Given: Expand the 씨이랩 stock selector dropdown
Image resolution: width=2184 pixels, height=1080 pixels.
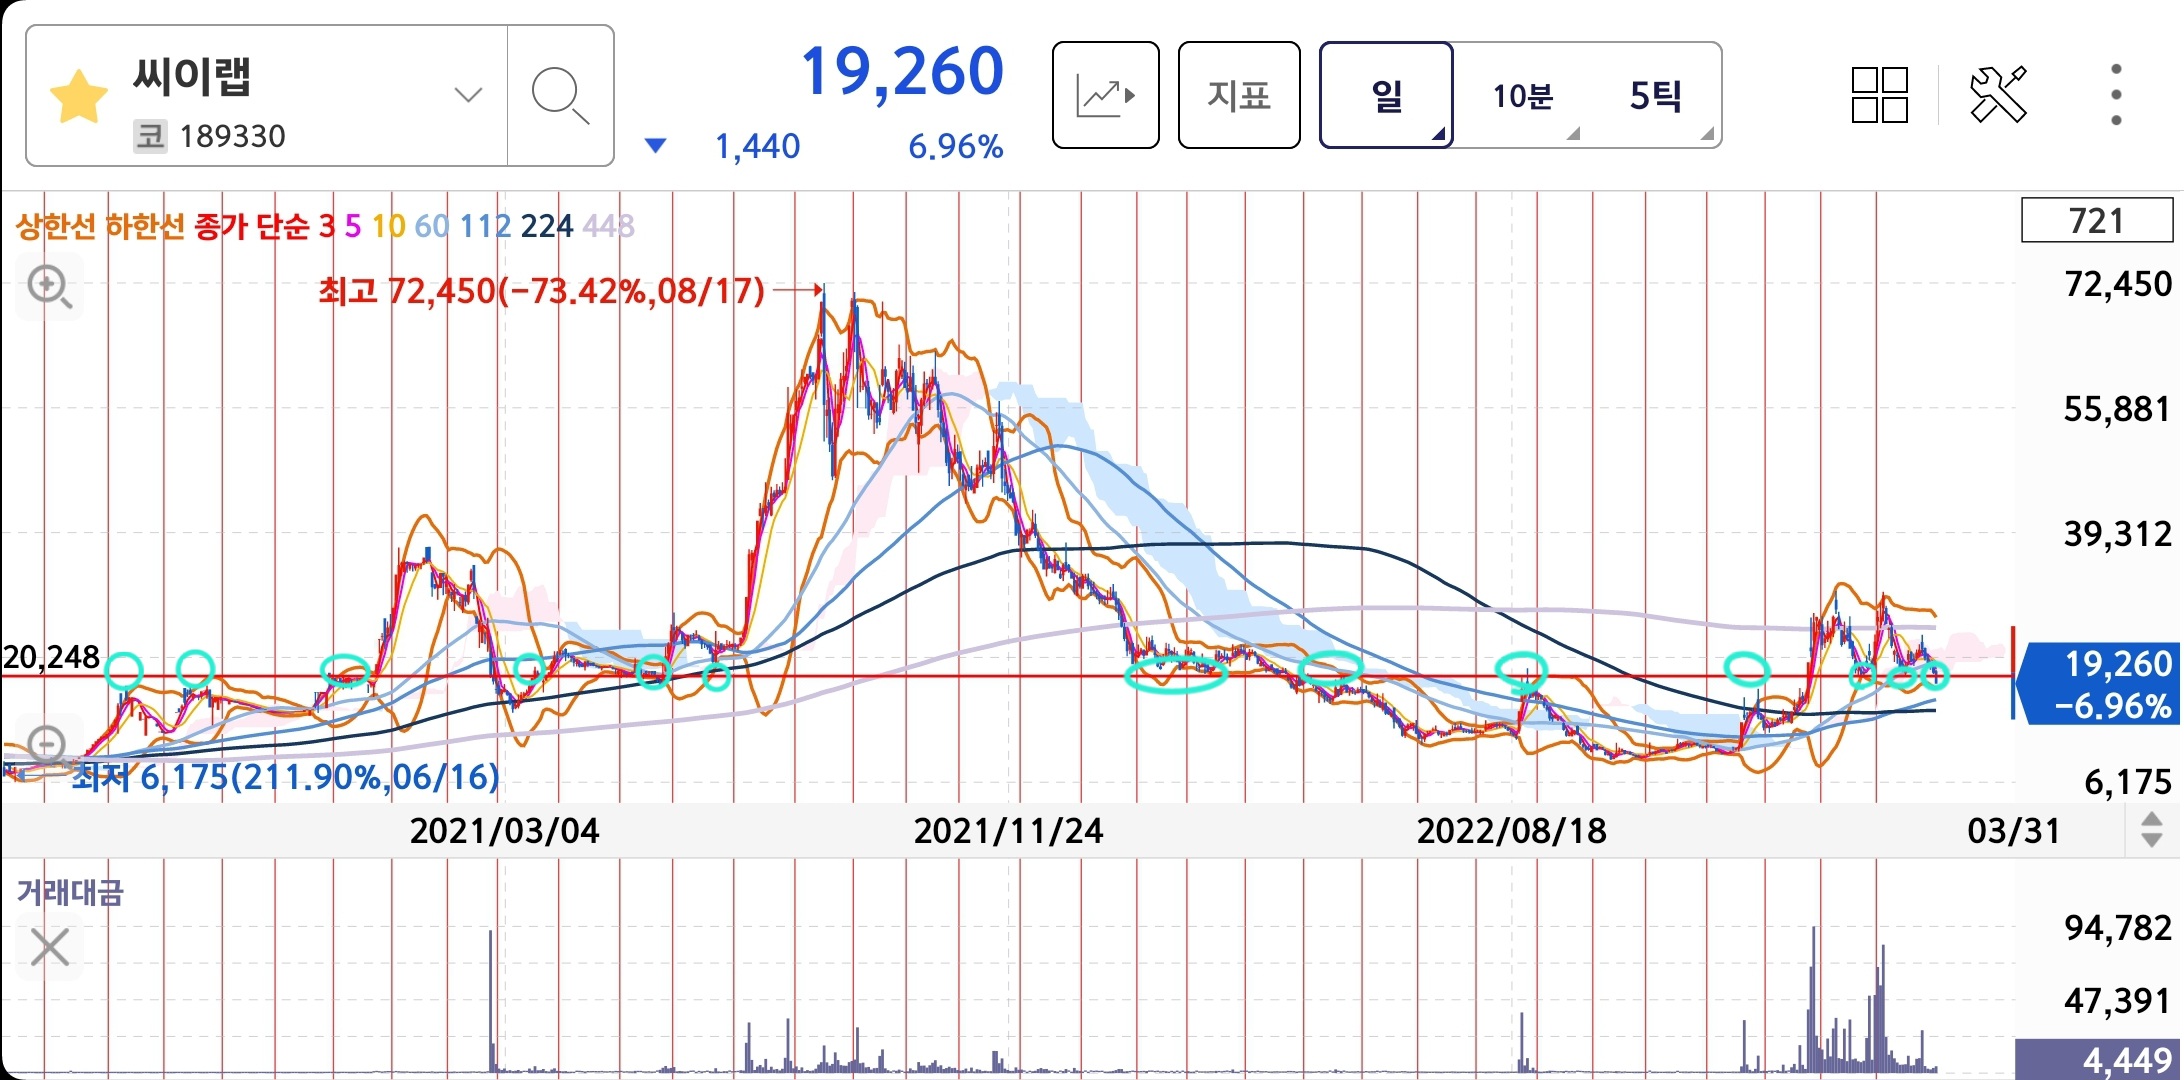Looking at the screenshot, I should (x=468, y=95).
